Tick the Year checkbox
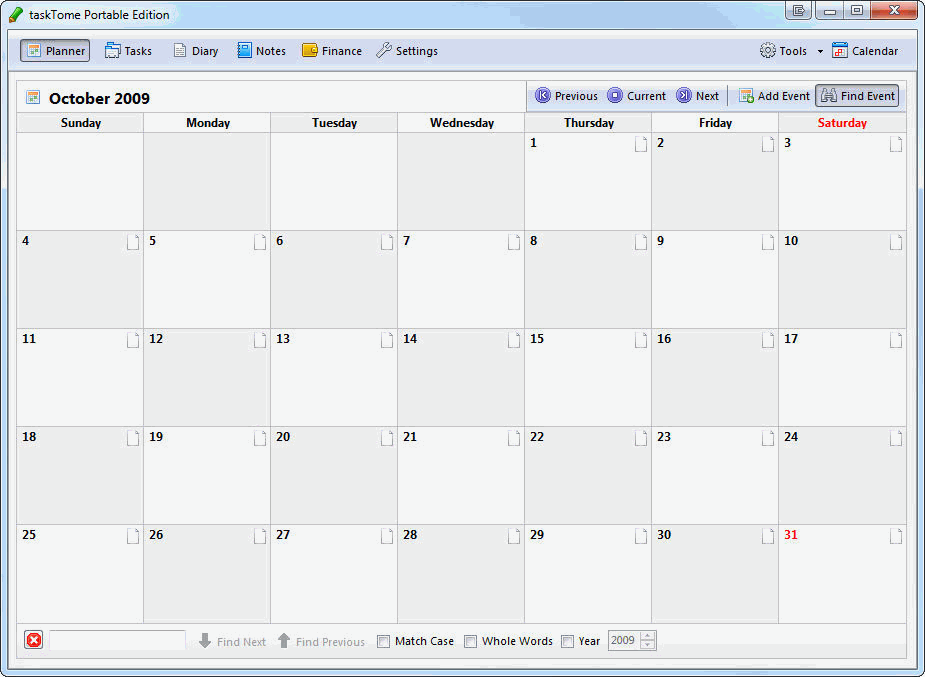Viewport: 925px width, 677px height. point(568,641)
